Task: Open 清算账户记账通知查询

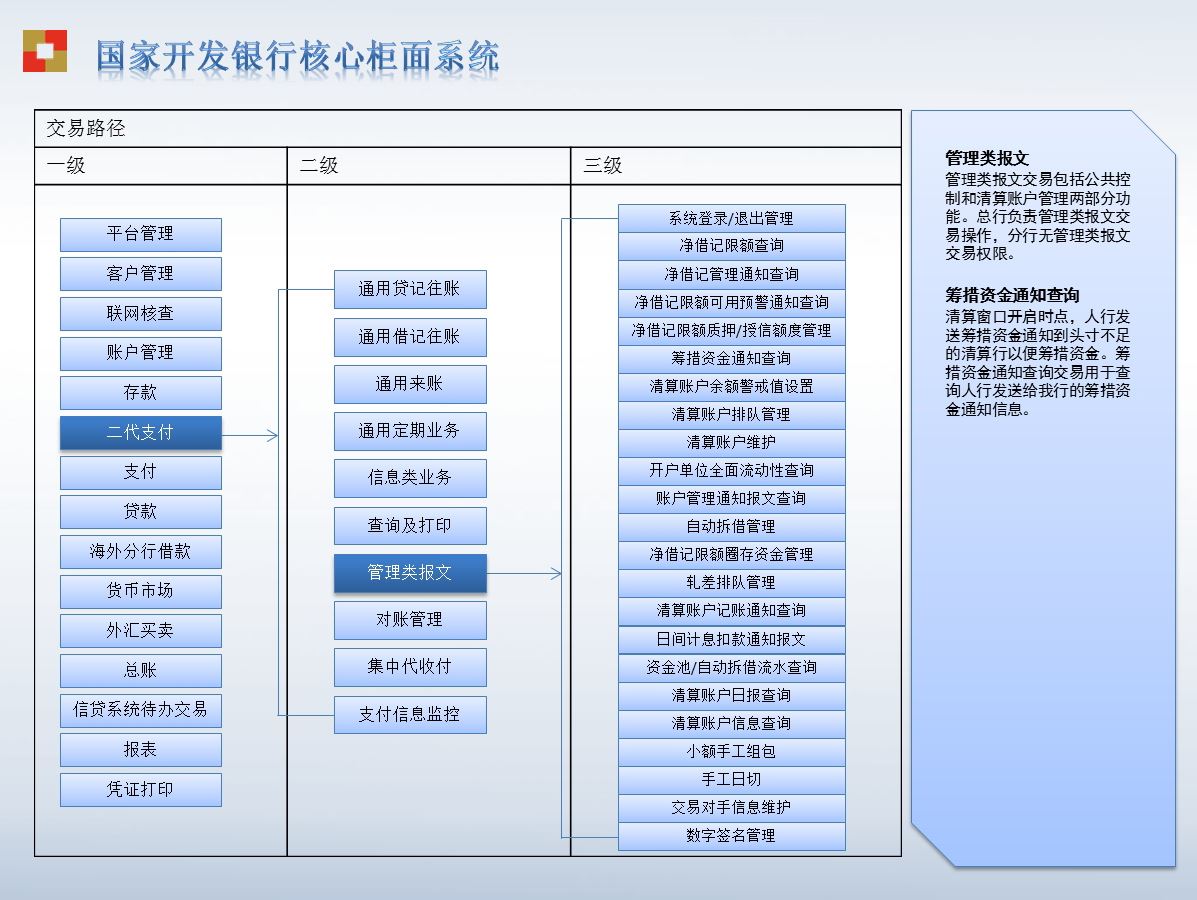Action: [x=731, y=611]
